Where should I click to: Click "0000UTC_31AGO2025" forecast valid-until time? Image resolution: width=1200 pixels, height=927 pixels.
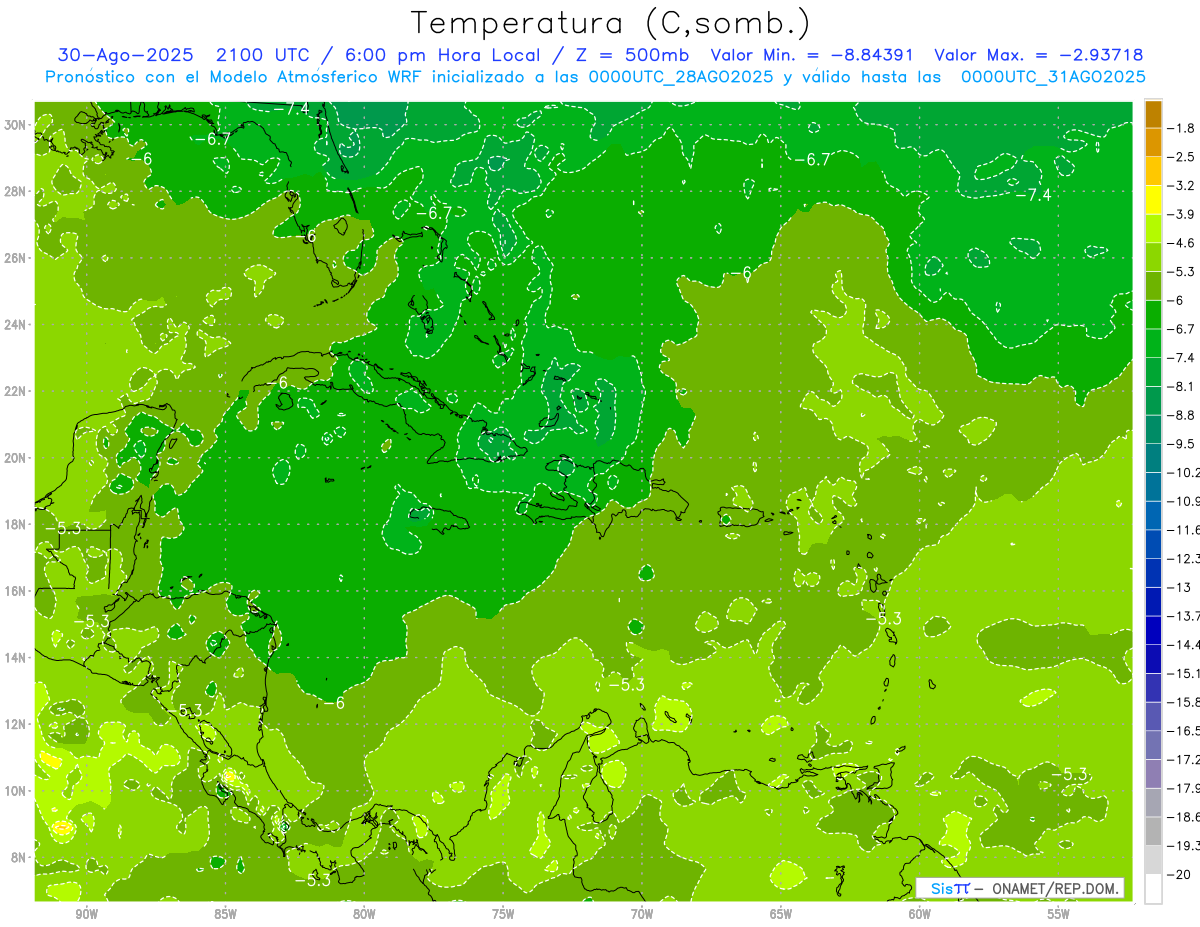1053,77
